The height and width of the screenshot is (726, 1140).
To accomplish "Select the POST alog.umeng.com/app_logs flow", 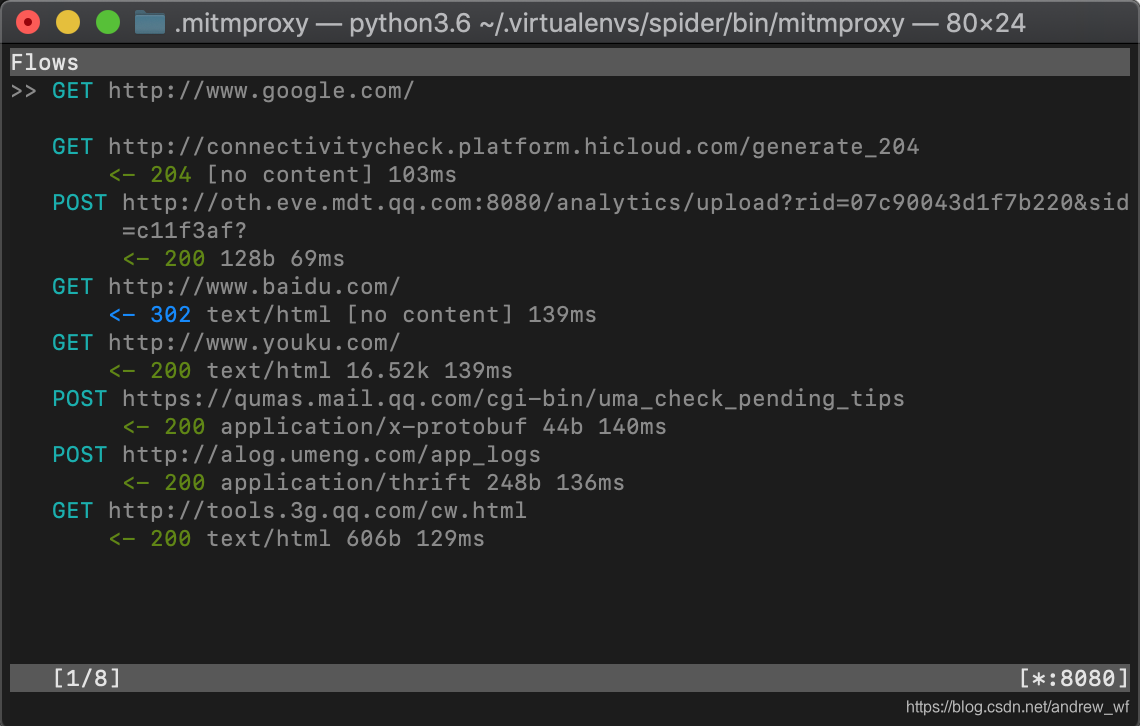I will coord(297,454).
